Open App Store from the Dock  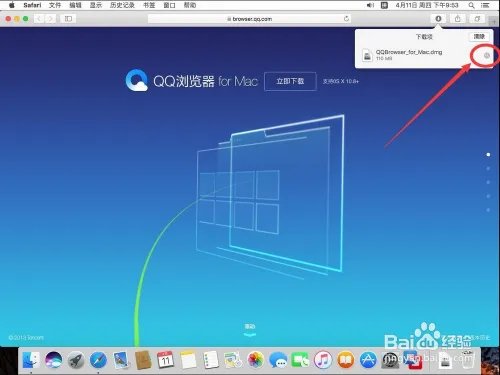click(x=368, y=360)
